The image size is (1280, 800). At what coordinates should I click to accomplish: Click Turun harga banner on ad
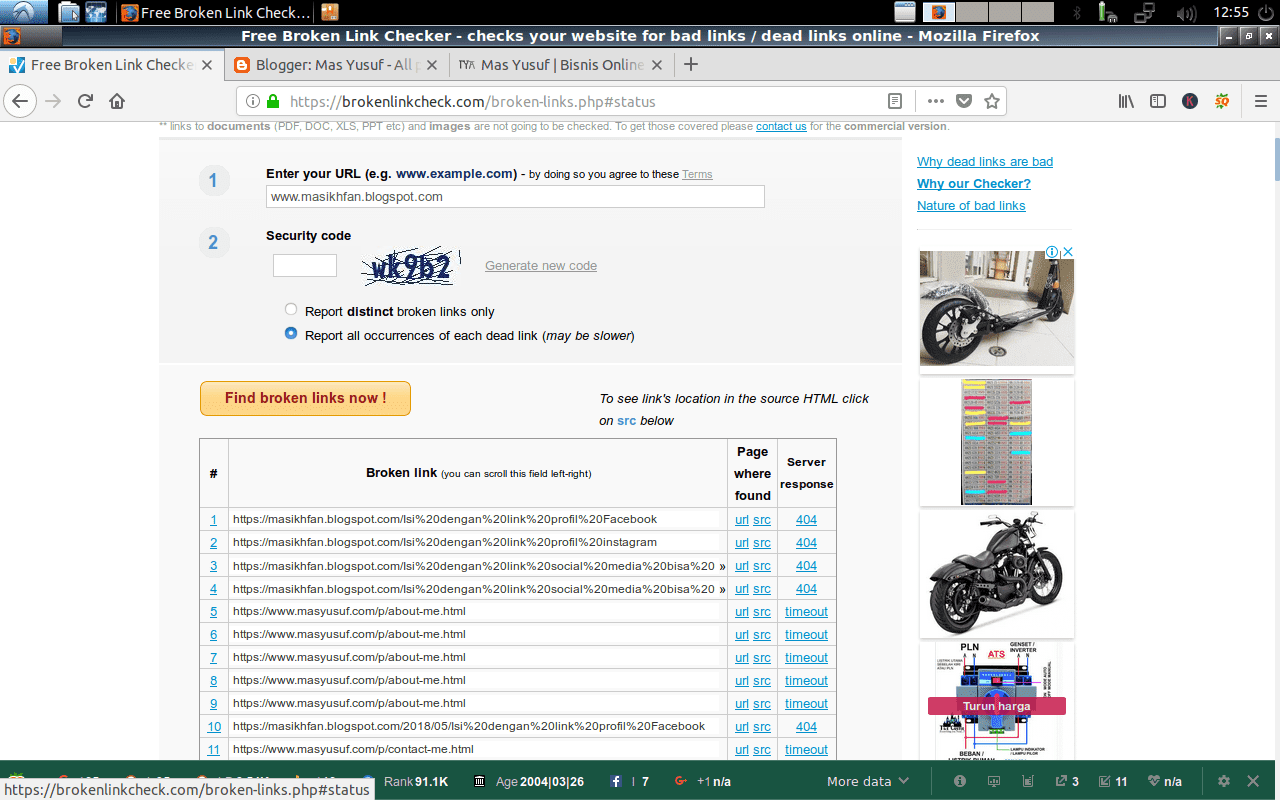coord(997,706)
